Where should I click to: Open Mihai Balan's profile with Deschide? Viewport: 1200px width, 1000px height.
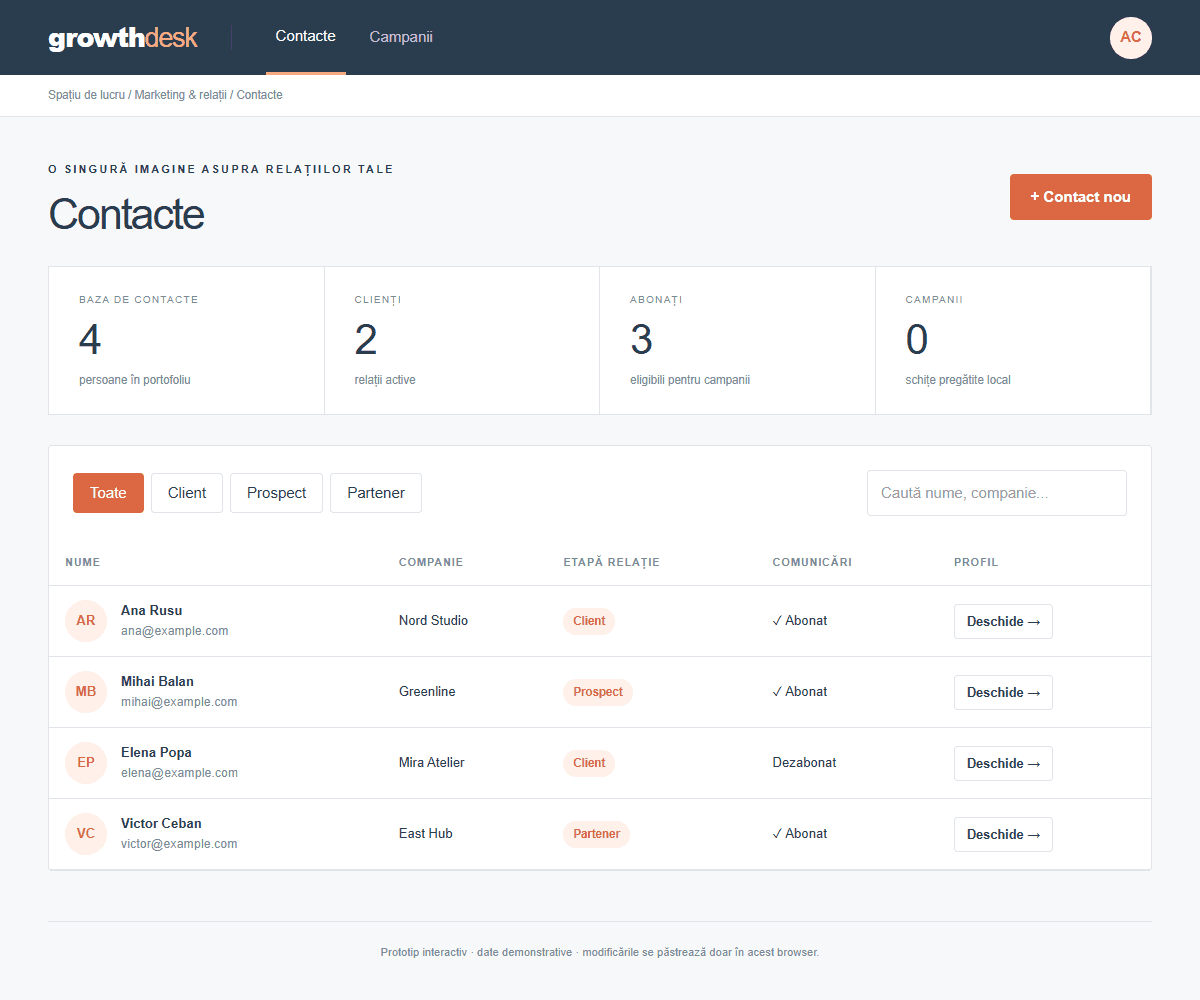pos(1003,692)
